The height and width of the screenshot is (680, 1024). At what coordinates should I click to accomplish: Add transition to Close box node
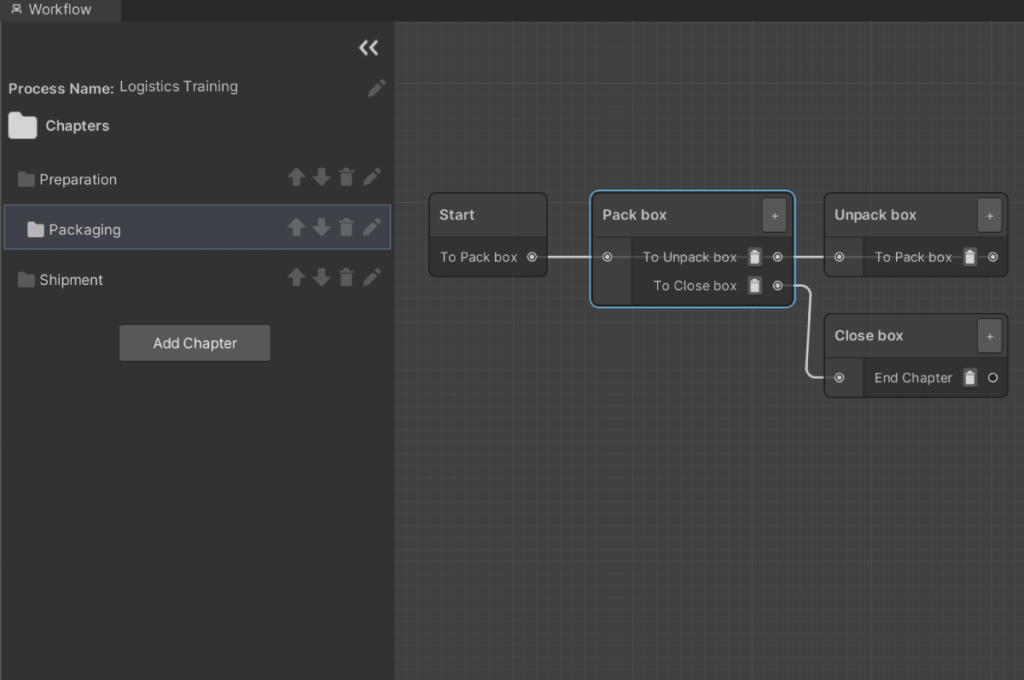pos(989,336)
